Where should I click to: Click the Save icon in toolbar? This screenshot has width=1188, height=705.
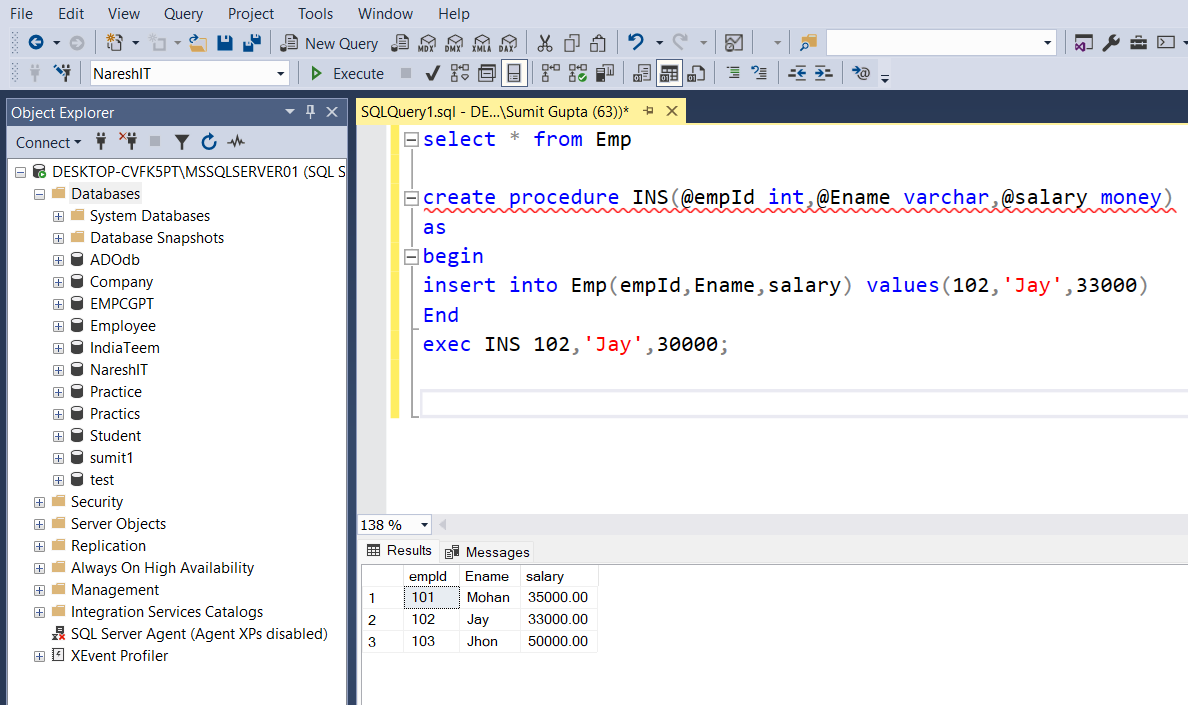coord(224,43)
